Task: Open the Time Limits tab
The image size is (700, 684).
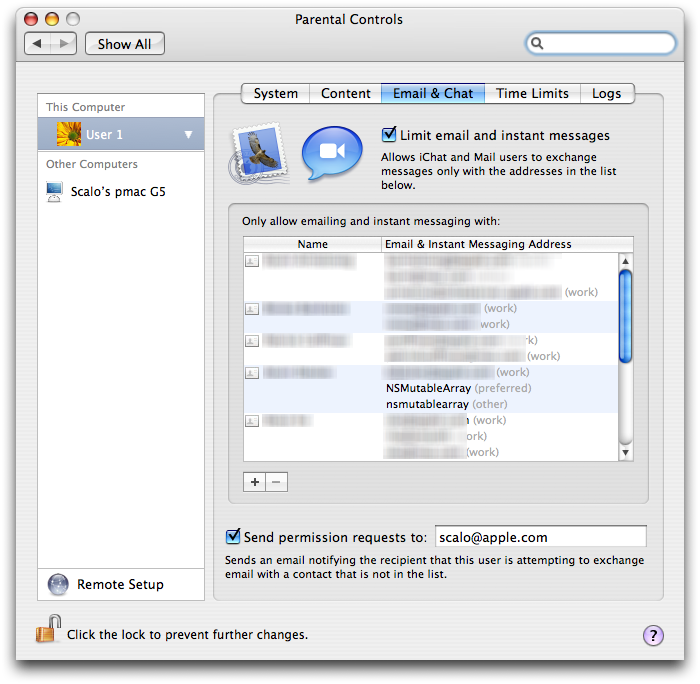Action: coord(532,93)
